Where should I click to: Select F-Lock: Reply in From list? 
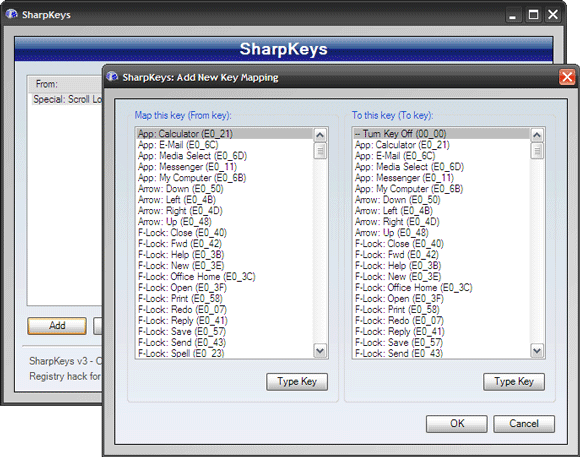pyautogui.click(x=225, y=320)
